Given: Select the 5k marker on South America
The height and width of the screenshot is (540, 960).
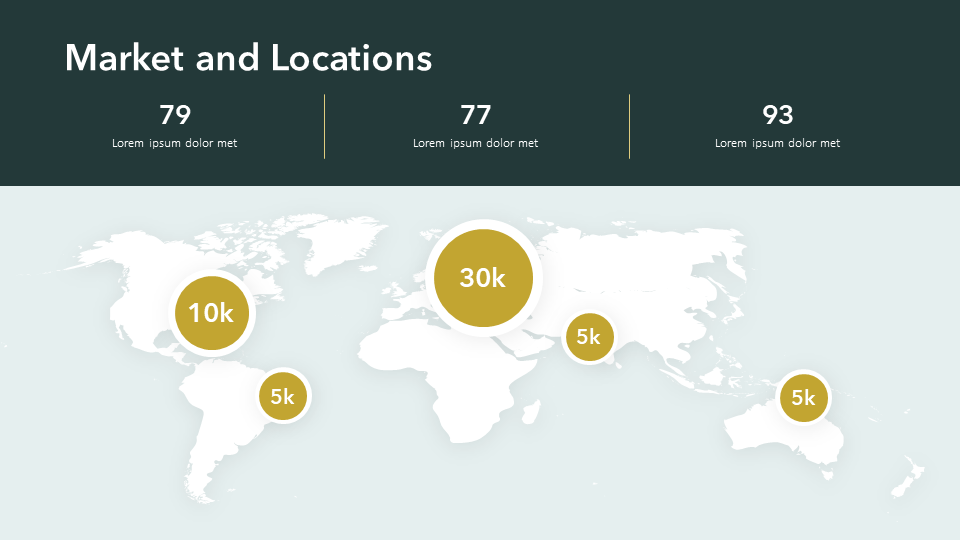Looking at the screenshot, I should click(283, 397).
